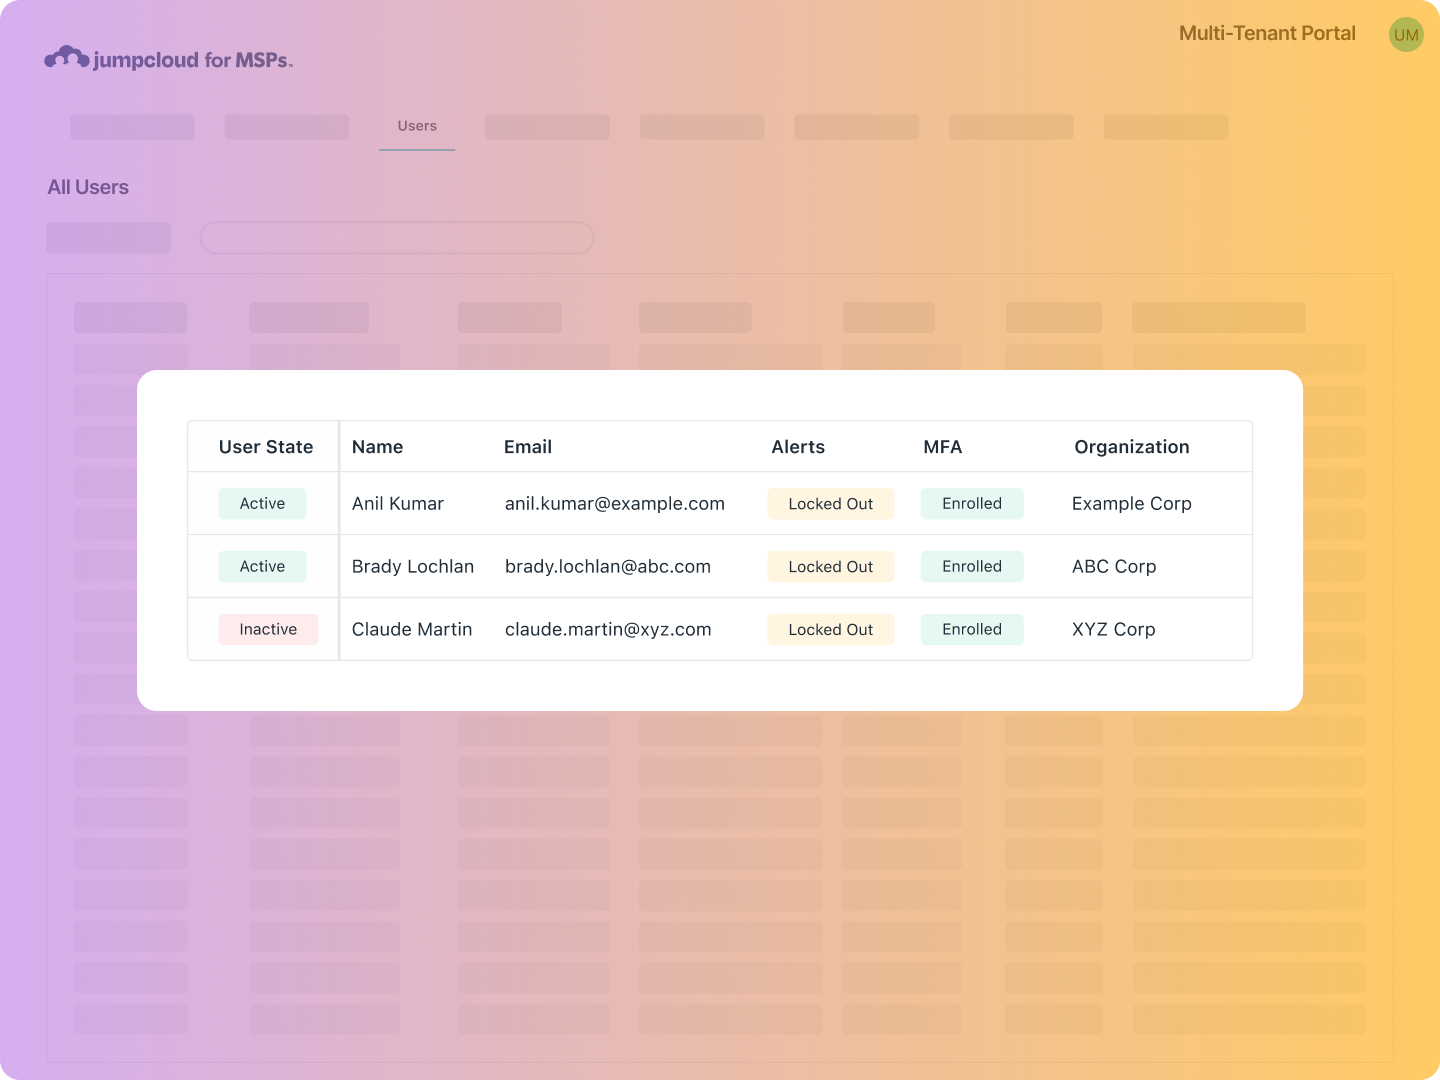The height and width of the screenshot is (1080, 1440).
Task: Sort by the User State column header
Action: tap(266, 447)
